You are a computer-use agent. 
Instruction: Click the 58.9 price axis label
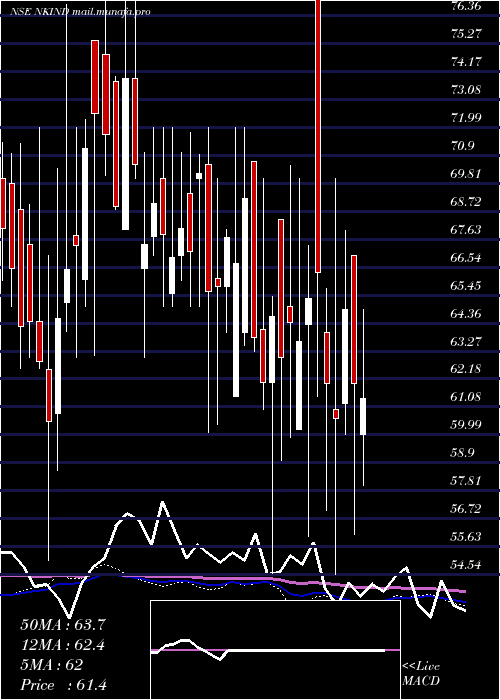(x=463, y=453)
